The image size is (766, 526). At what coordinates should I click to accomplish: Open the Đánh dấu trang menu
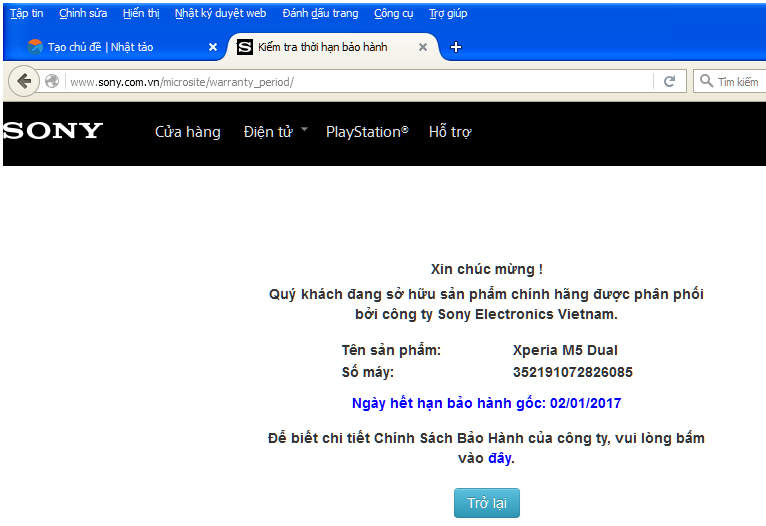pos(320,13)
